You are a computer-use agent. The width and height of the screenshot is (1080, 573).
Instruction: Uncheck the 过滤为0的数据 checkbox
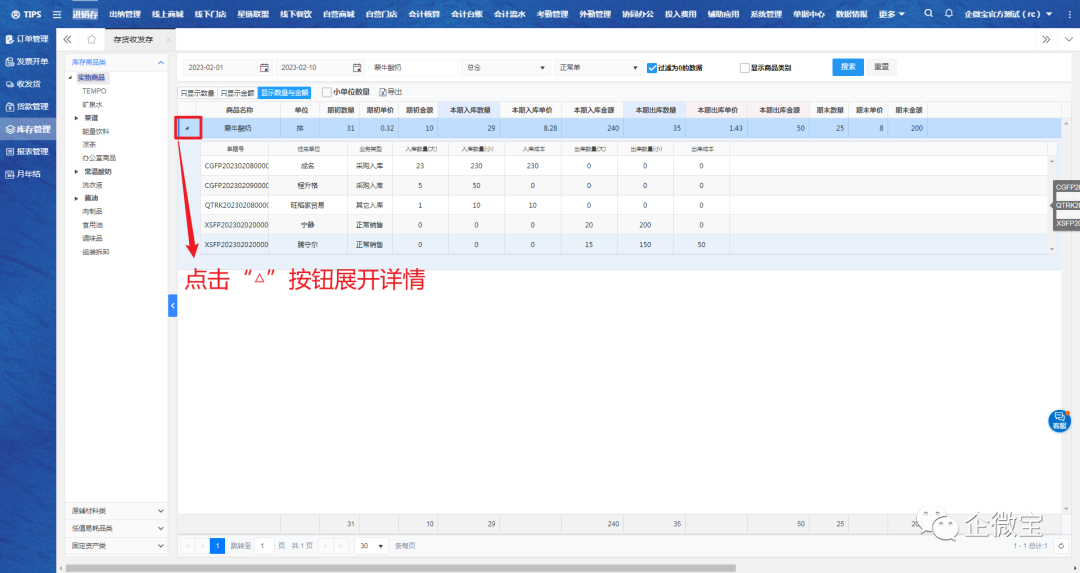pyautogui.click(x=652, y=68)
